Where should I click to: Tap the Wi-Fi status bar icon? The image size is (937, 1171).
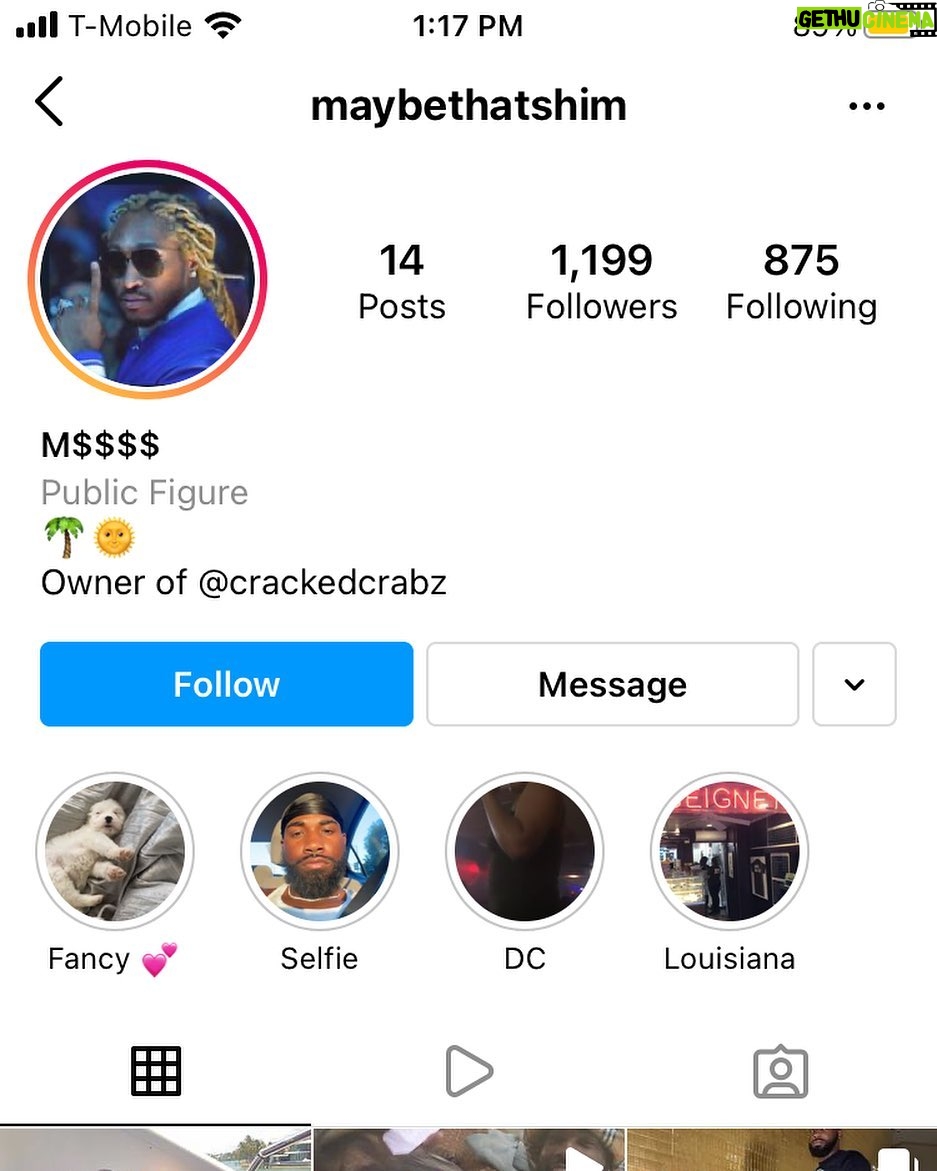tap(222, 26)
